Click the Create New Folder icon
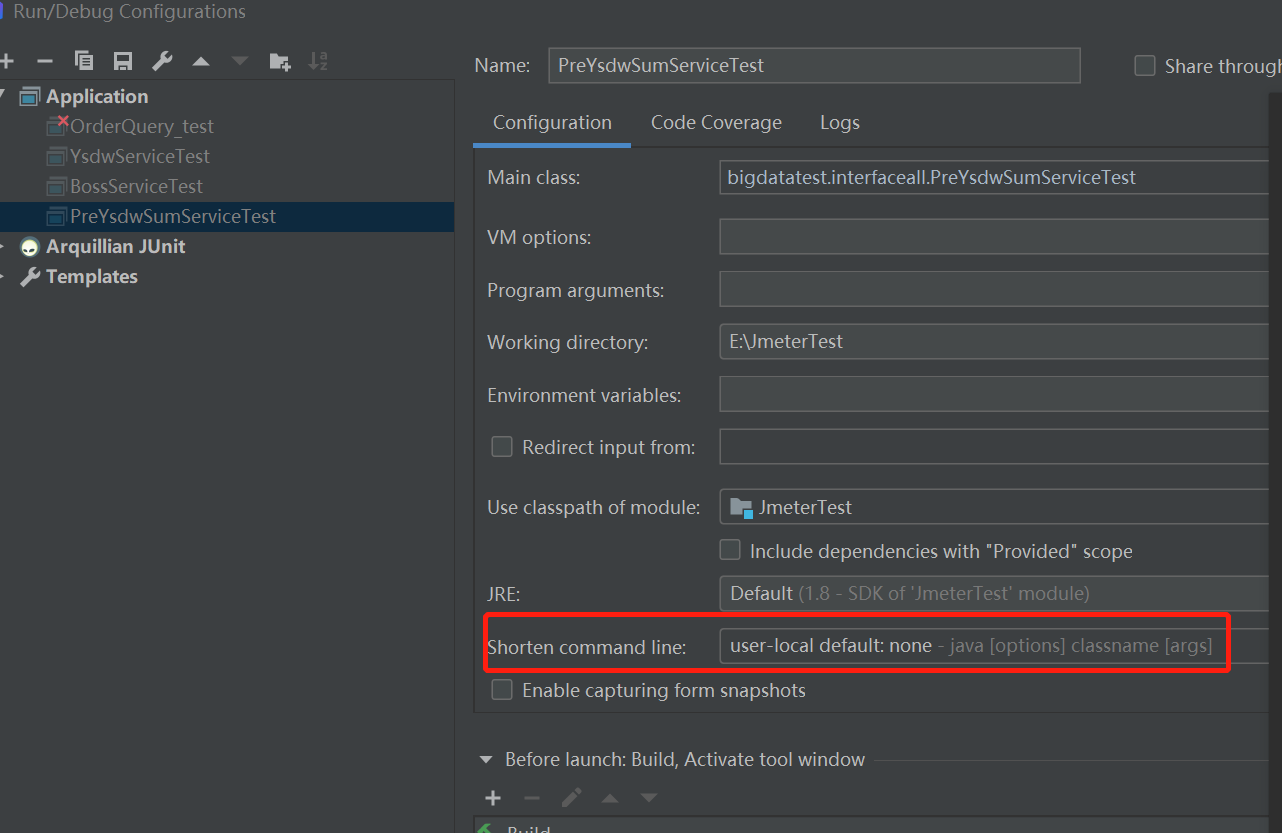 (280, 61)
